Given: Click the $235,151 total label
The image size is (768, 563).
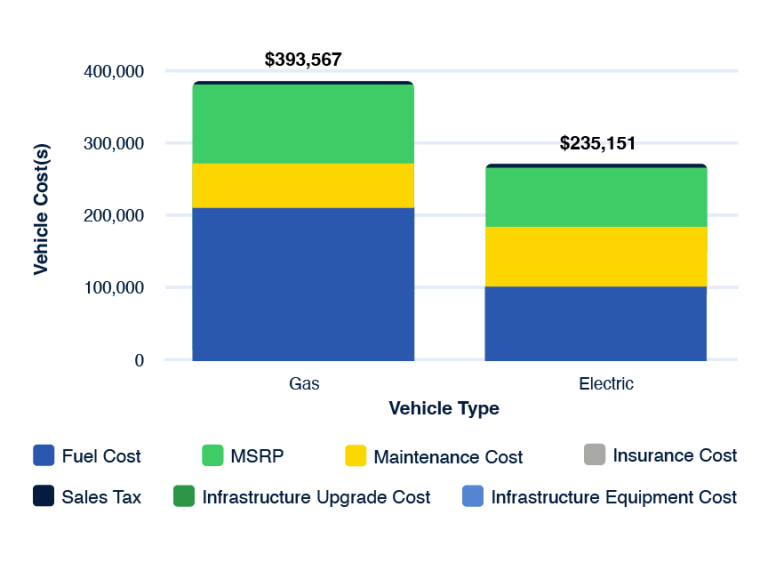Looking at the screenshot, I should [x=597, y=143].
